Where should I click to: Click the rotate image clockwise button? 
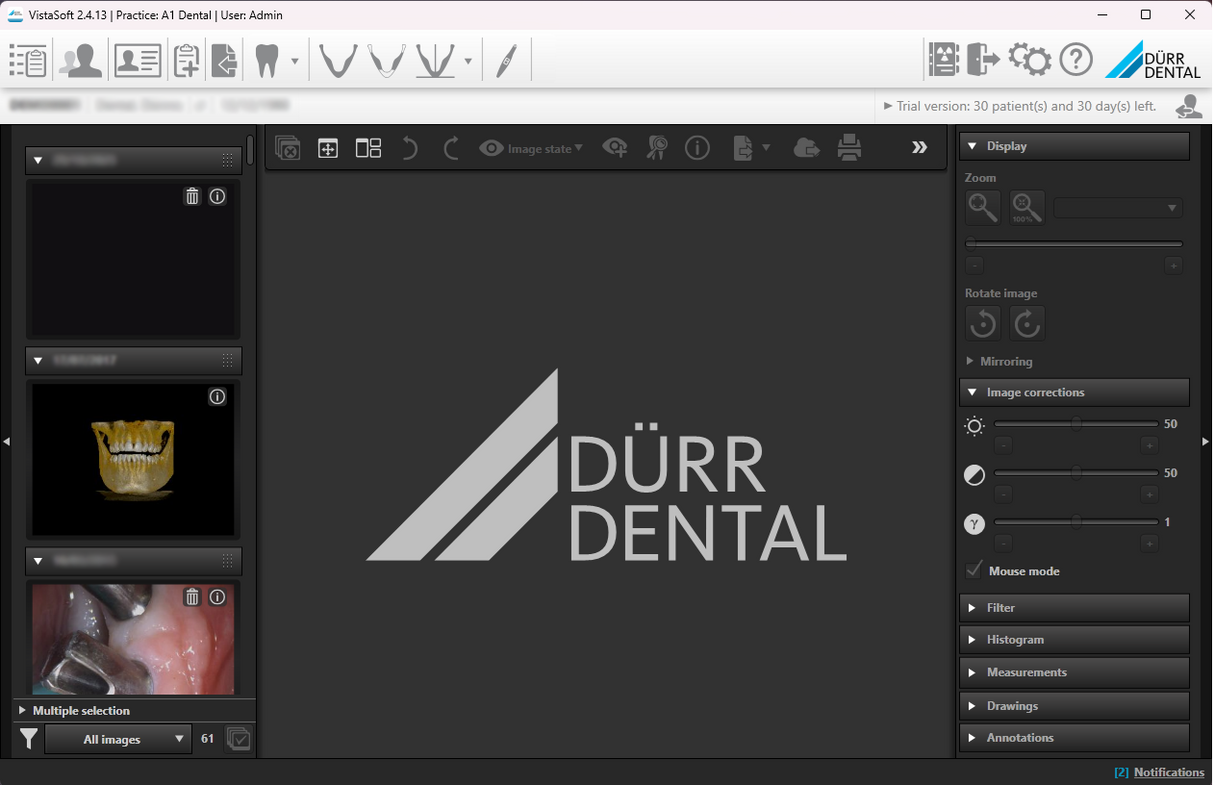click(x=1027, y=323)
